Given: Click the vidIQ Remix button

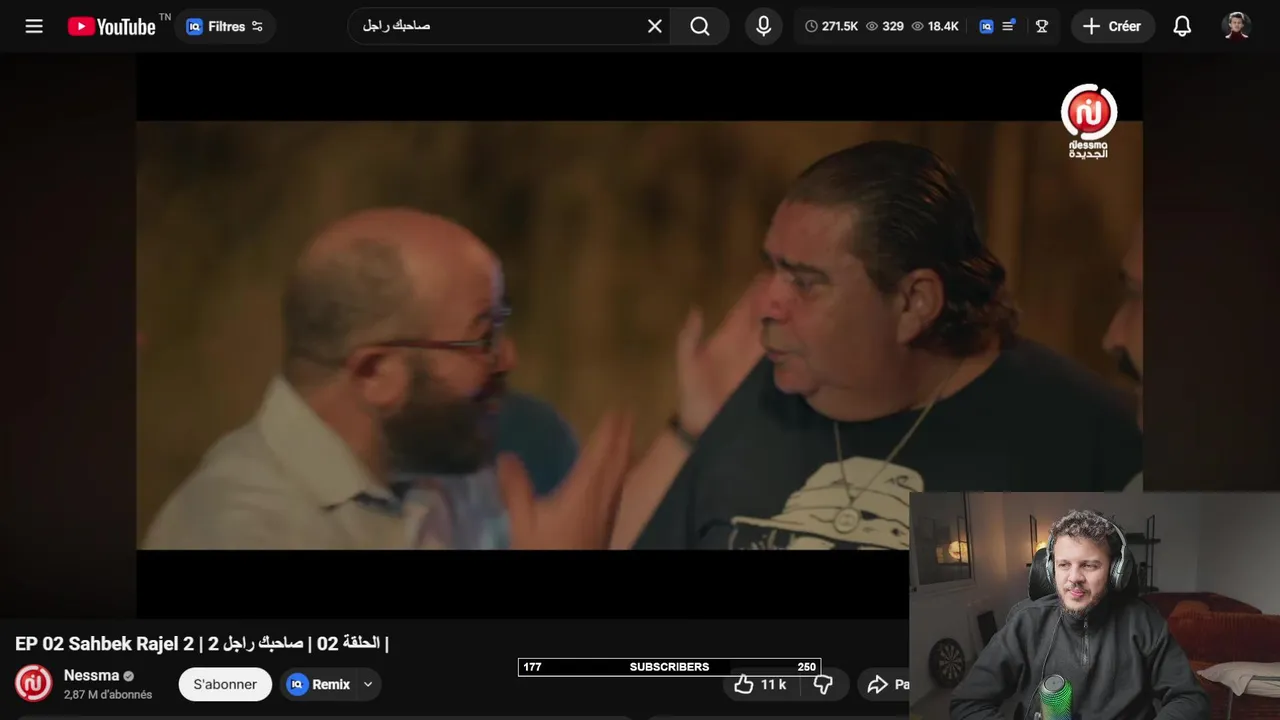Looking at the screenshot, I should coord(319,684).
